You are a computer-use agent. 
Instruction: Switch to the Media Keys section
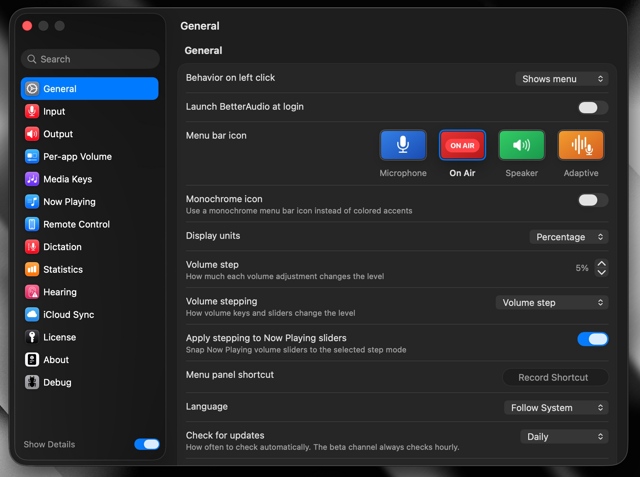[89, 179]
